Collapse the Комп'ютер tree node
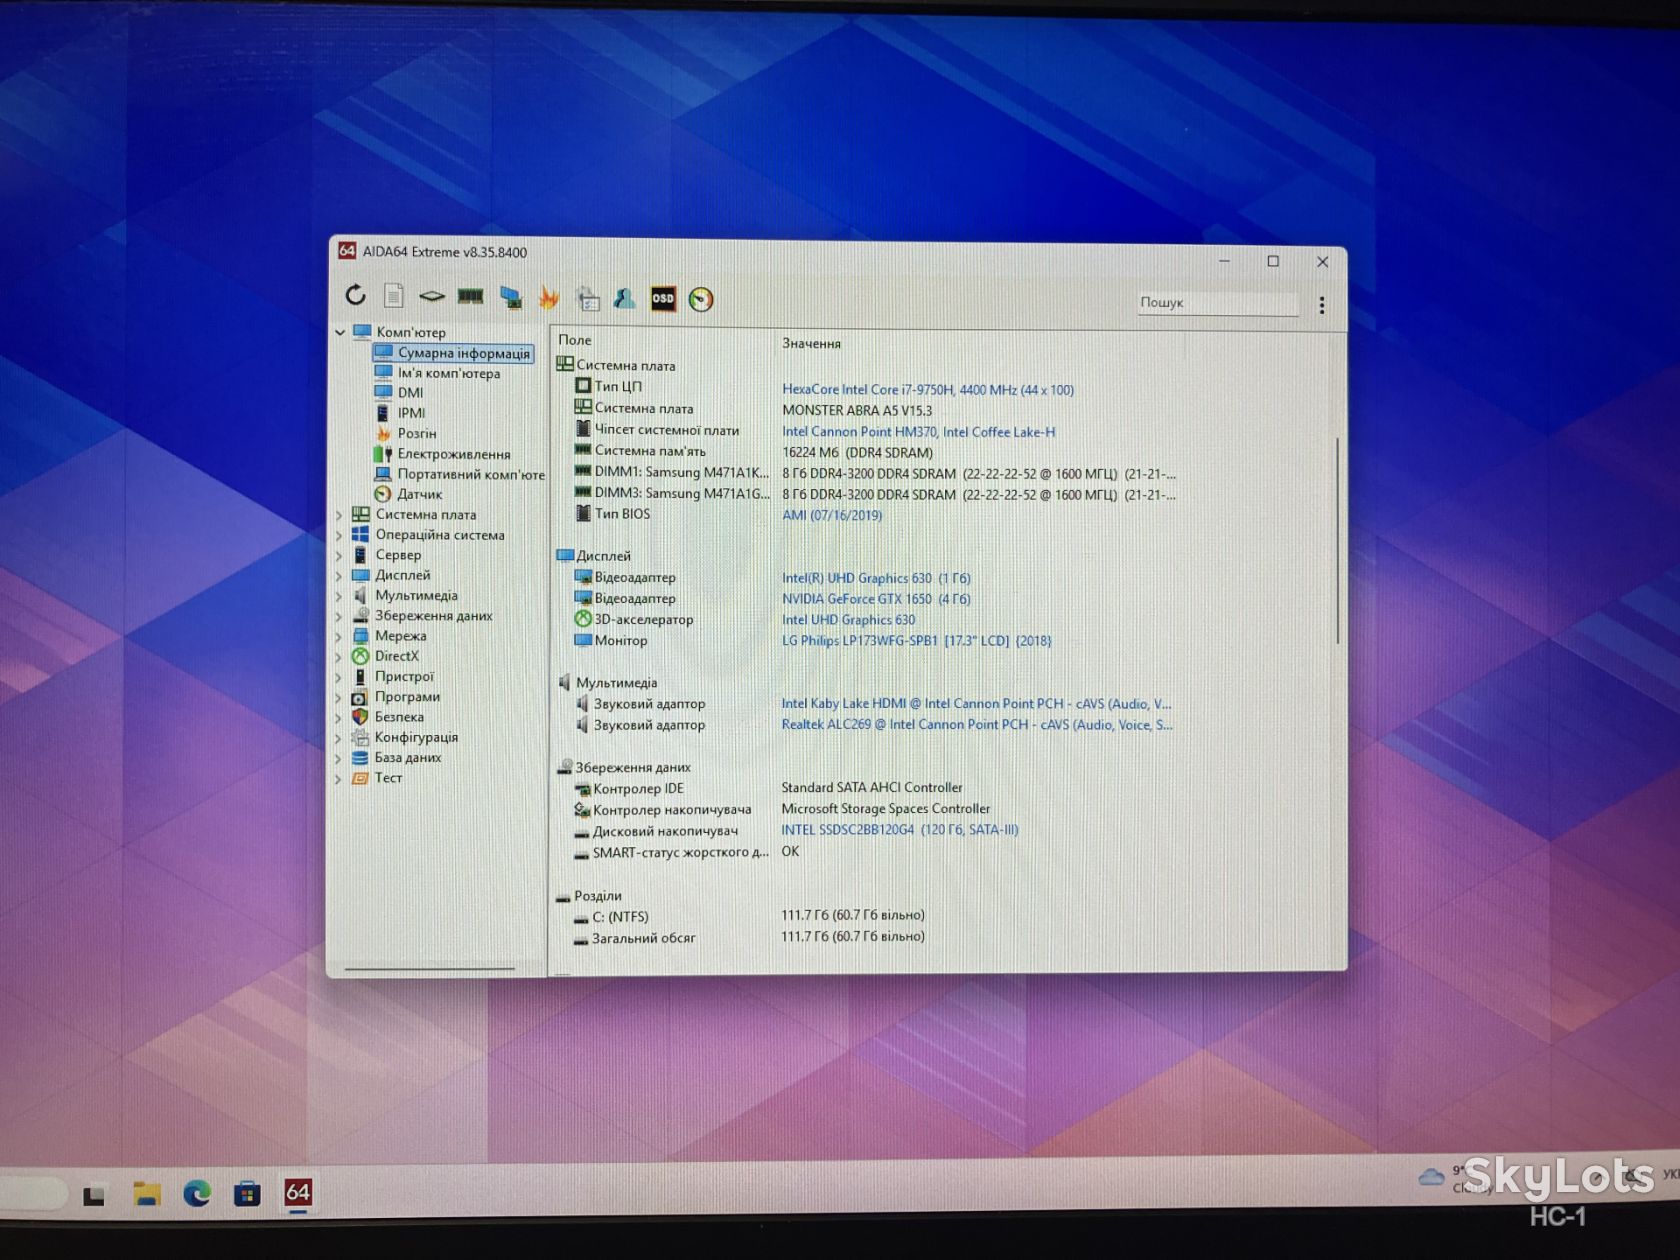This screenshot has width=1680, height=1260. click(340, 332)
